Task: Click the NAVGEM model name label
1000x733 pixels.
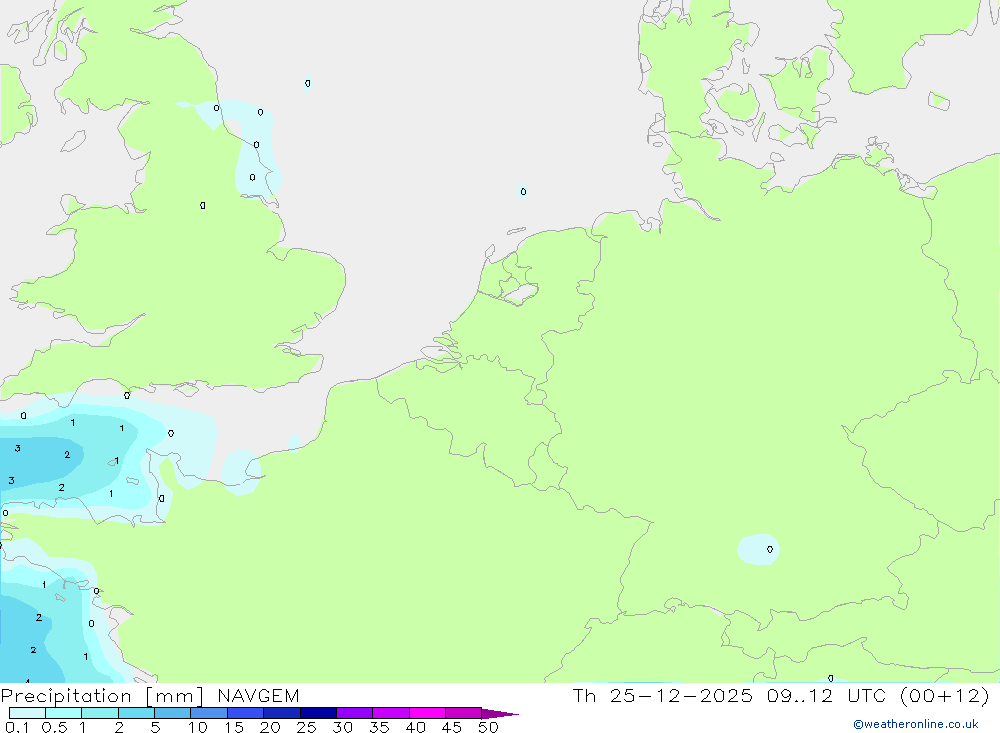Action: tap(258, 696)
